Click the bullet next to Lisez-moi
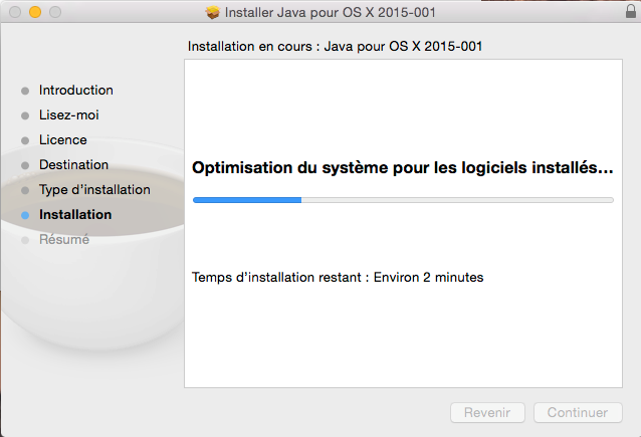 pyautogui.click(x=25, y=116)
